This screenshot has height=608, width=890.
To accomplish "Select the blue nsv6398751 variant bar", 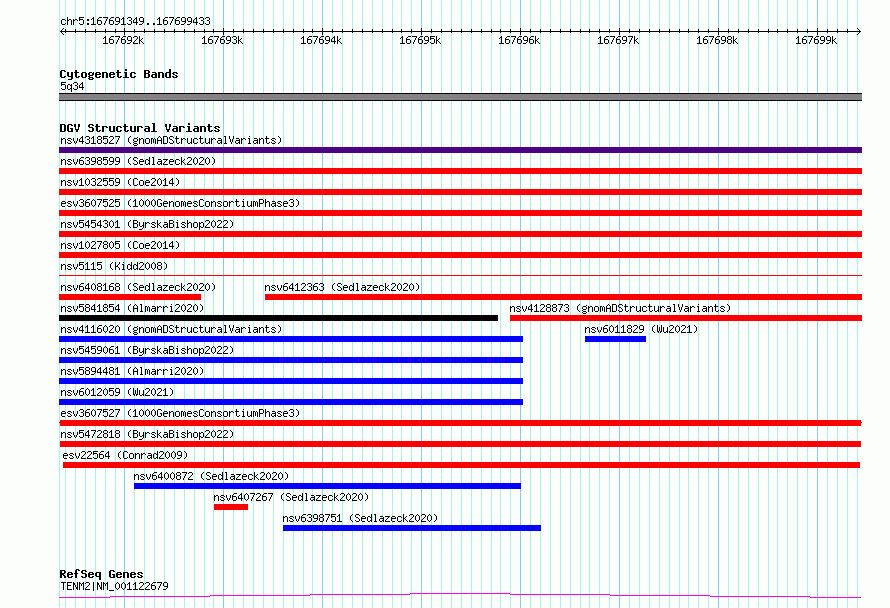I will 412,528.
